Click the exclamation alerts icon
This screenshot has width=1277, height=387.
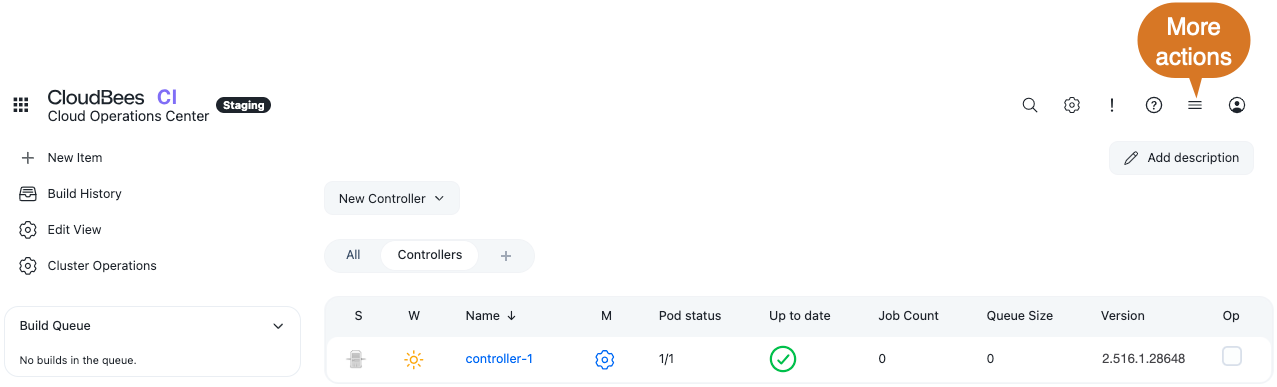point(1112,105)
